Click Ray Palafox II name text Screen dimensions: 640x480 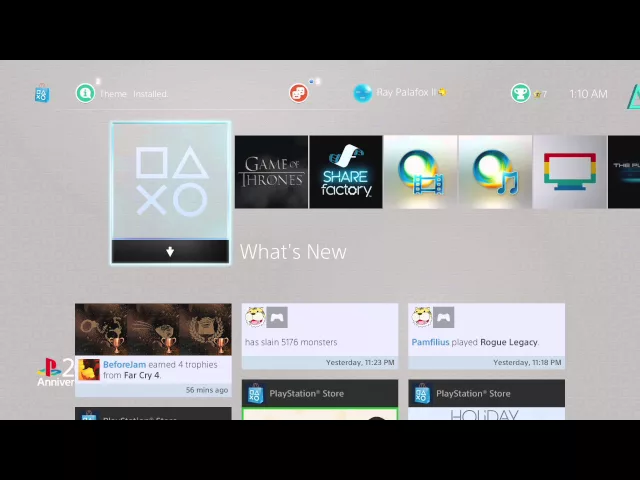pyautogui.click(x=406, y=92)
